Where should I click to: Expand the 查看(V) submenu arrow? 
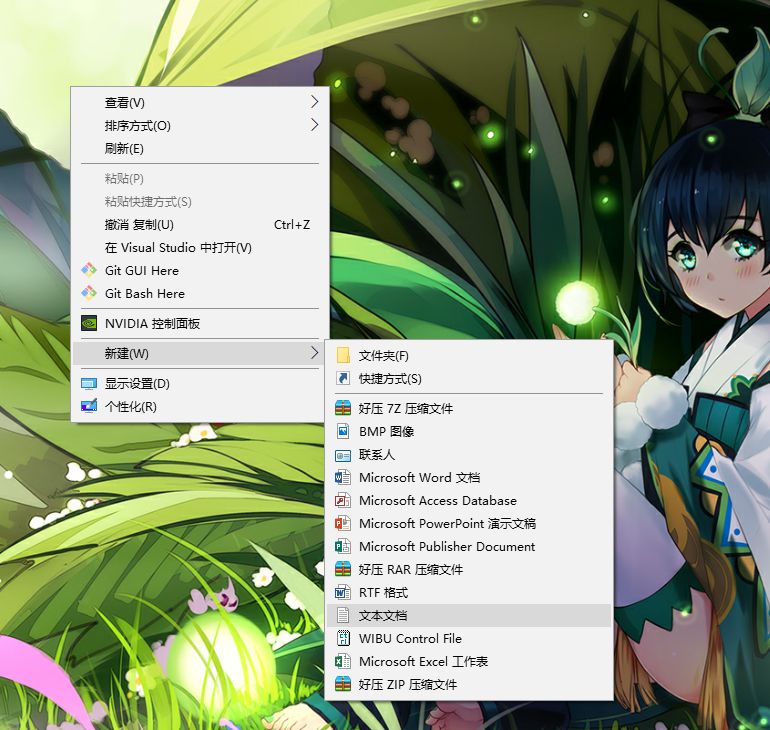(x=315, y=102)
